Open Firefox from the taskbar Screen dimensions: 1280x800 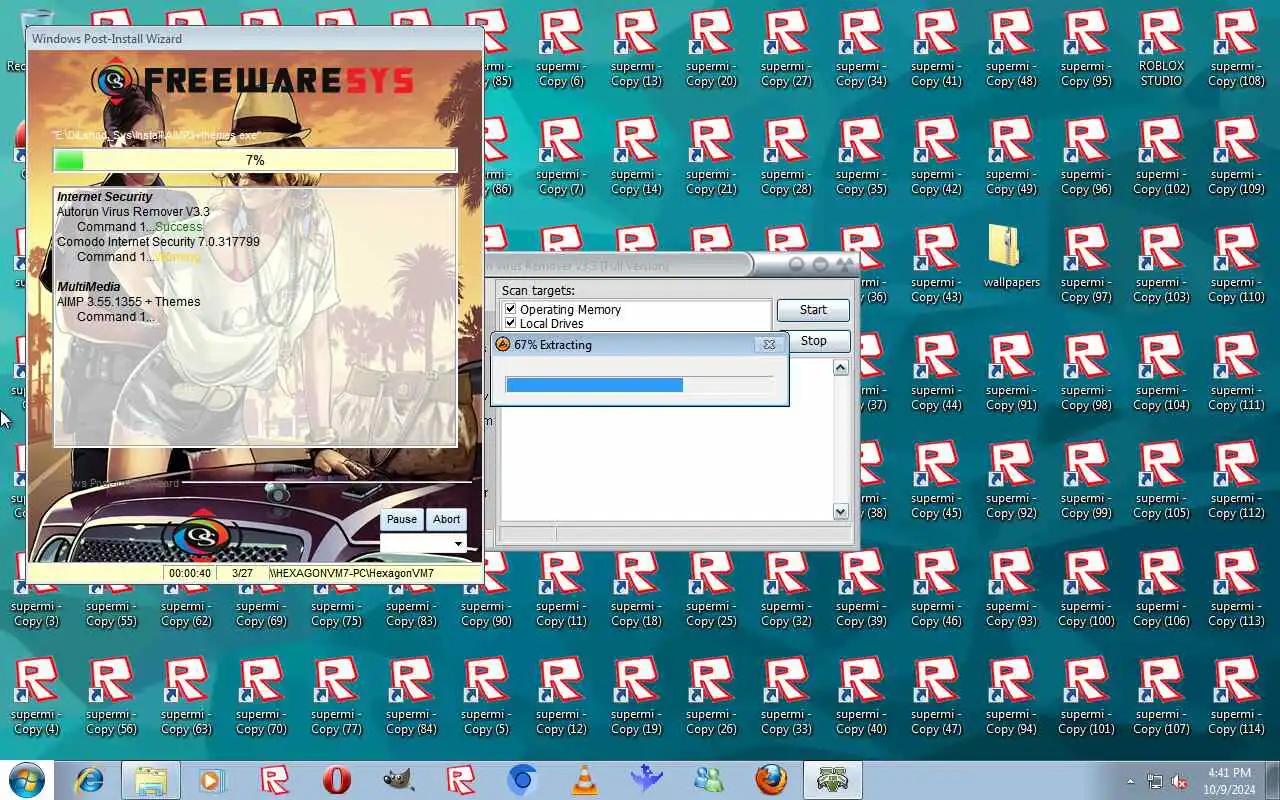coord(770,780)
